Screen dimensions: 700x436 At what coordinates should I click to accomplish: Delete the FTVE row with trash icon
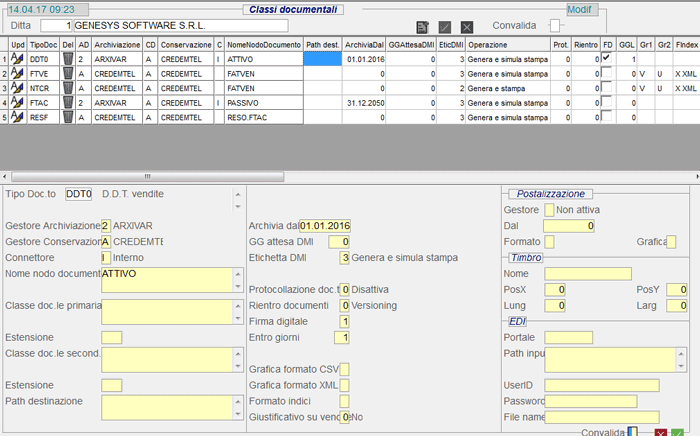68,74
